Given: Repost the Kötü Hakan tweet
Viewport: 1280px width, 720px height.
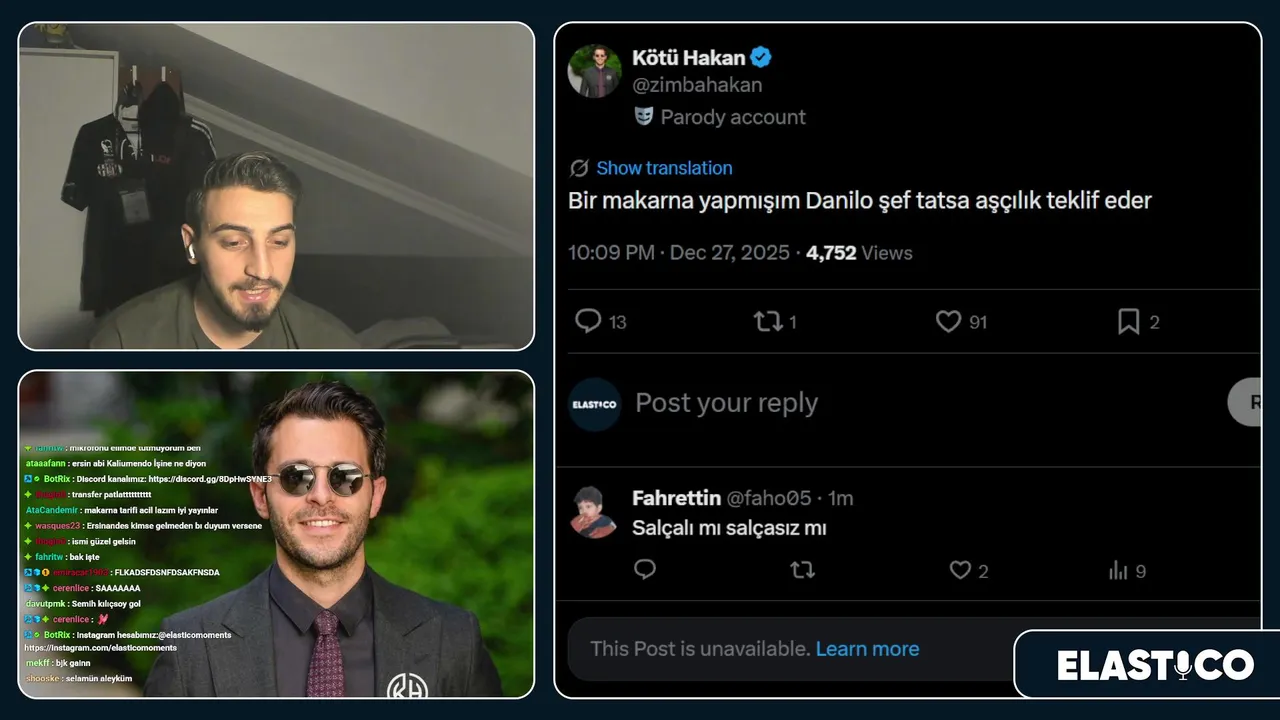Looking at the screenshot, I should pos(768,321).
